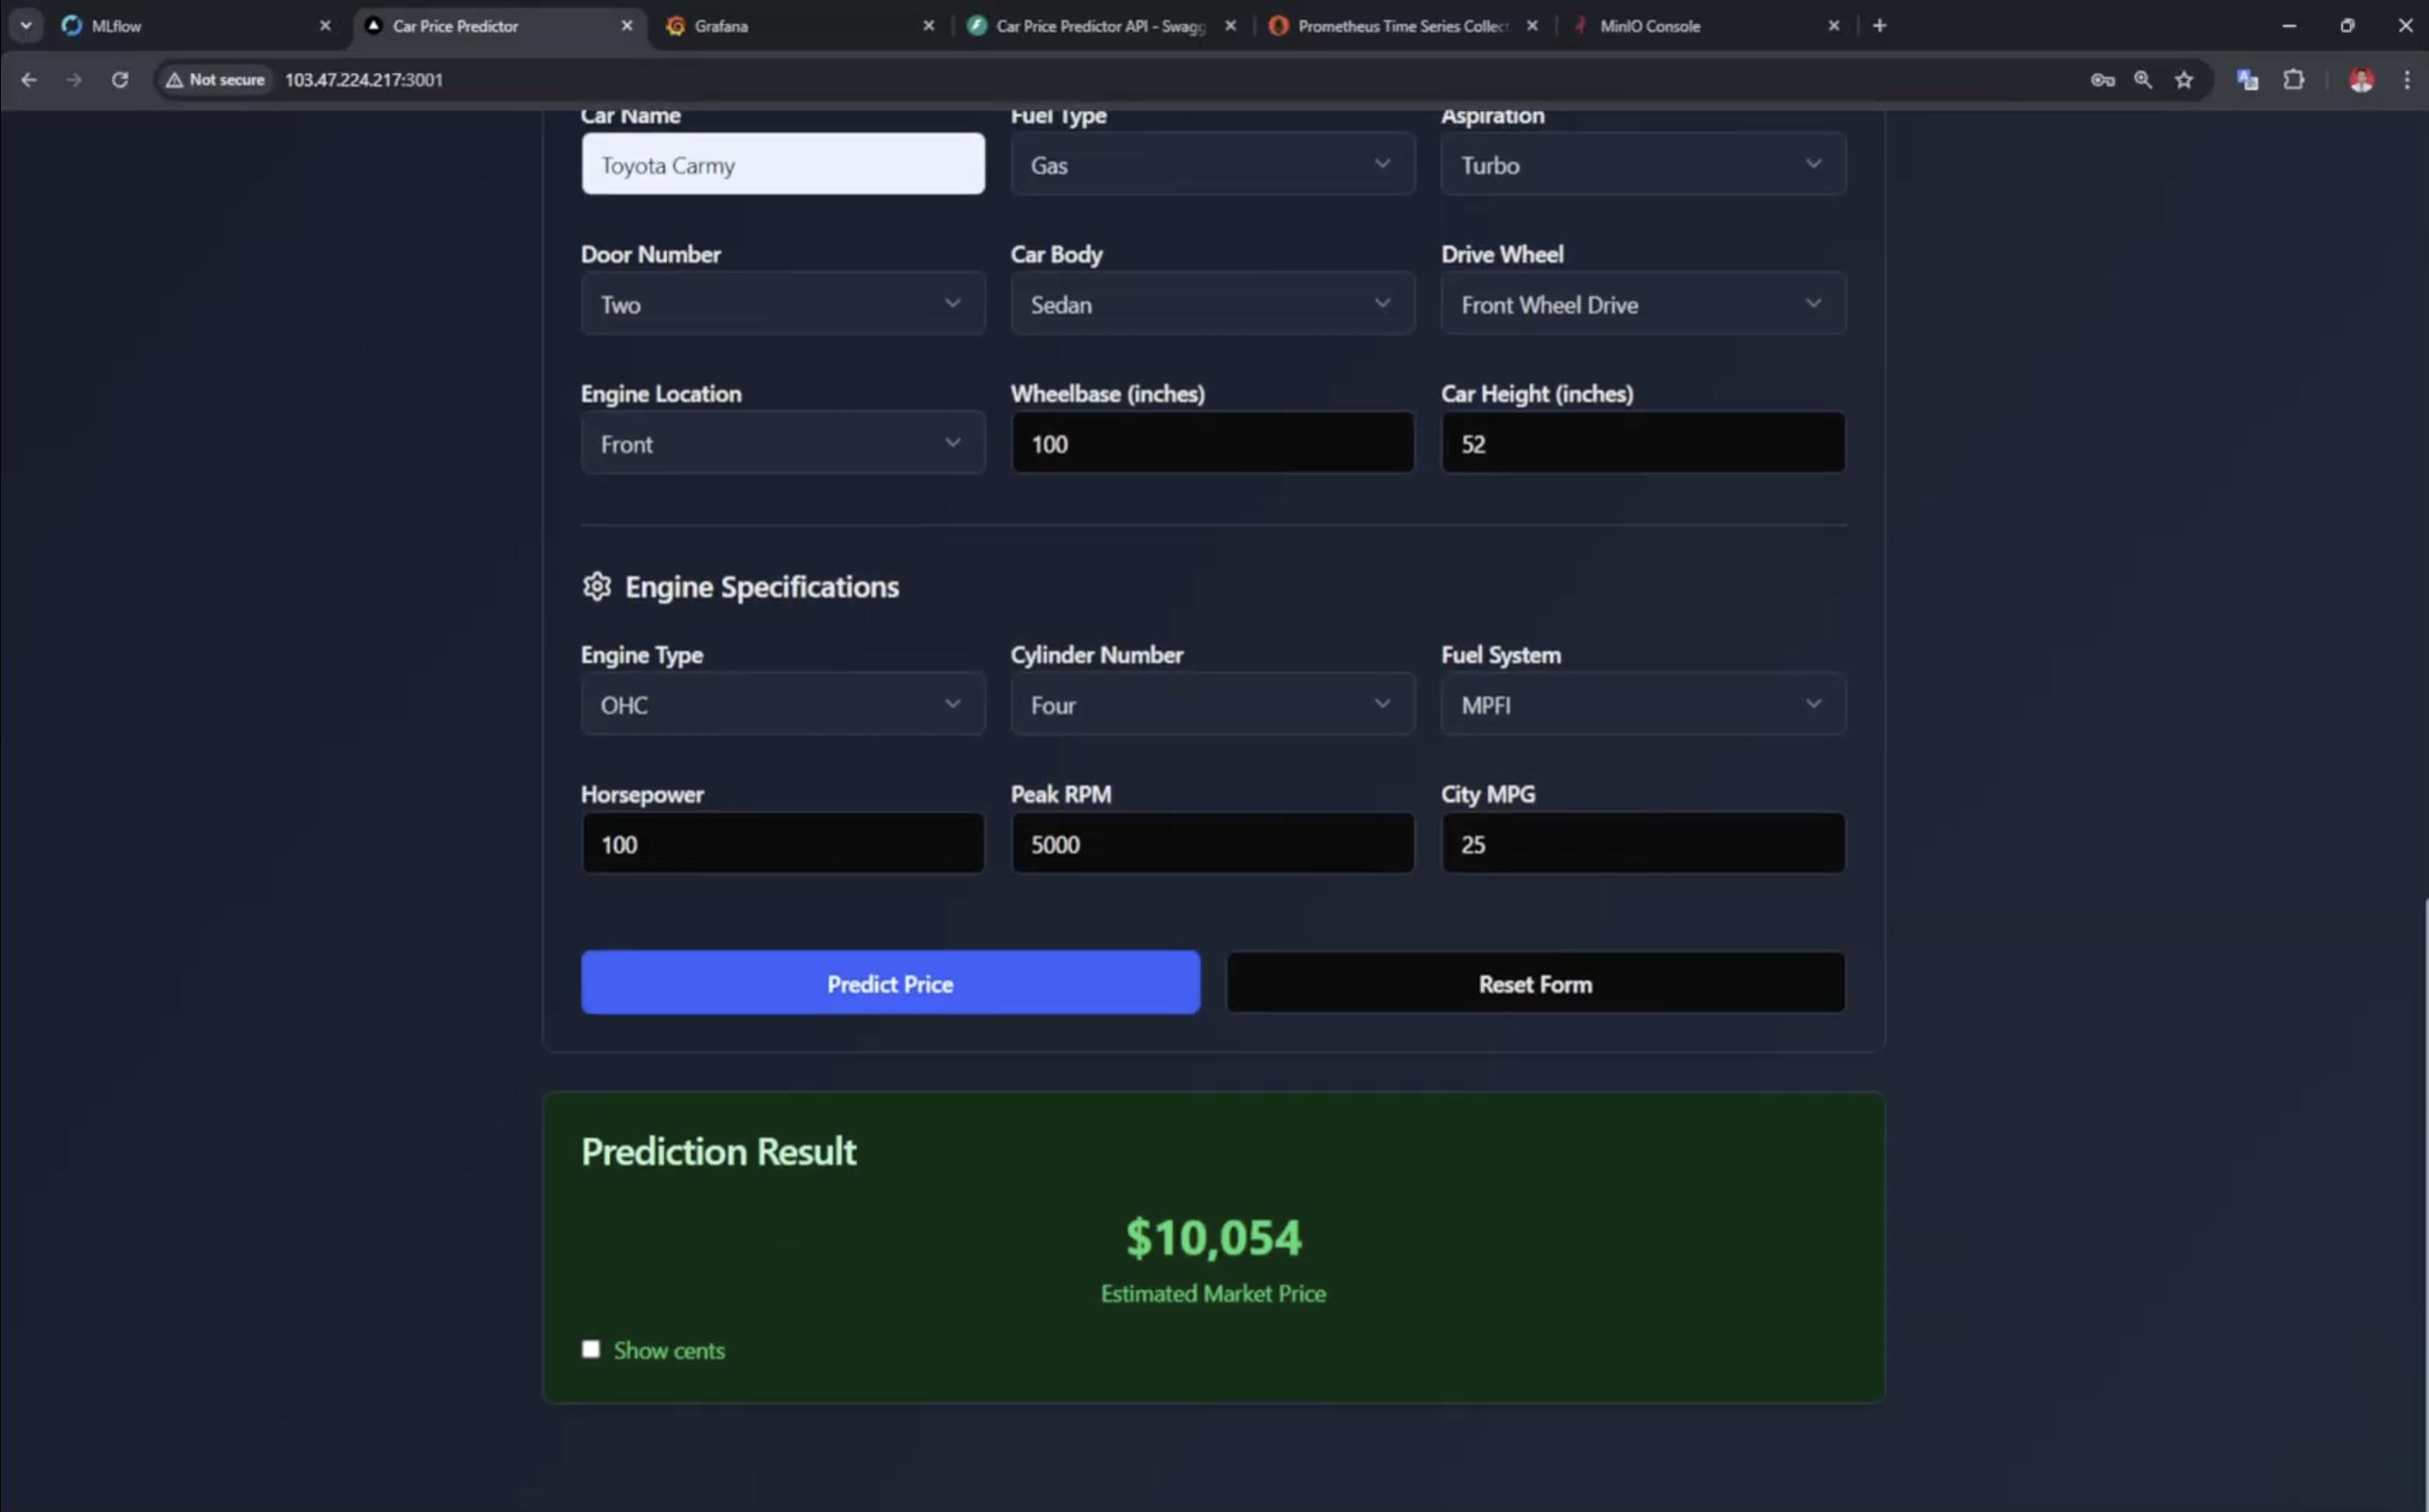The image size is (2429, 1512).
Task: Open the browser extensions puzzle icon
Action: tap(2294, 79)
